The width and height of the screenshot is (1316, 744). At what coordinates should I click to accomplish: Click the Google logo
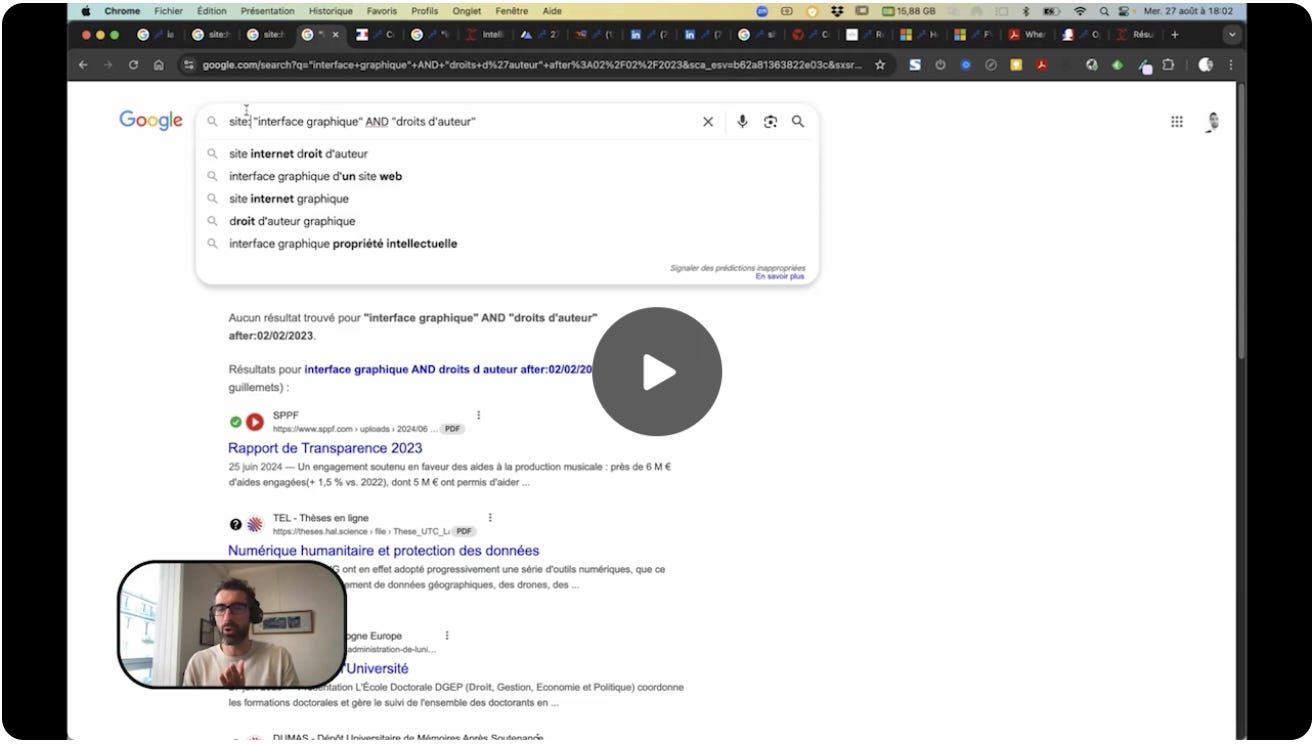(151, 120)
